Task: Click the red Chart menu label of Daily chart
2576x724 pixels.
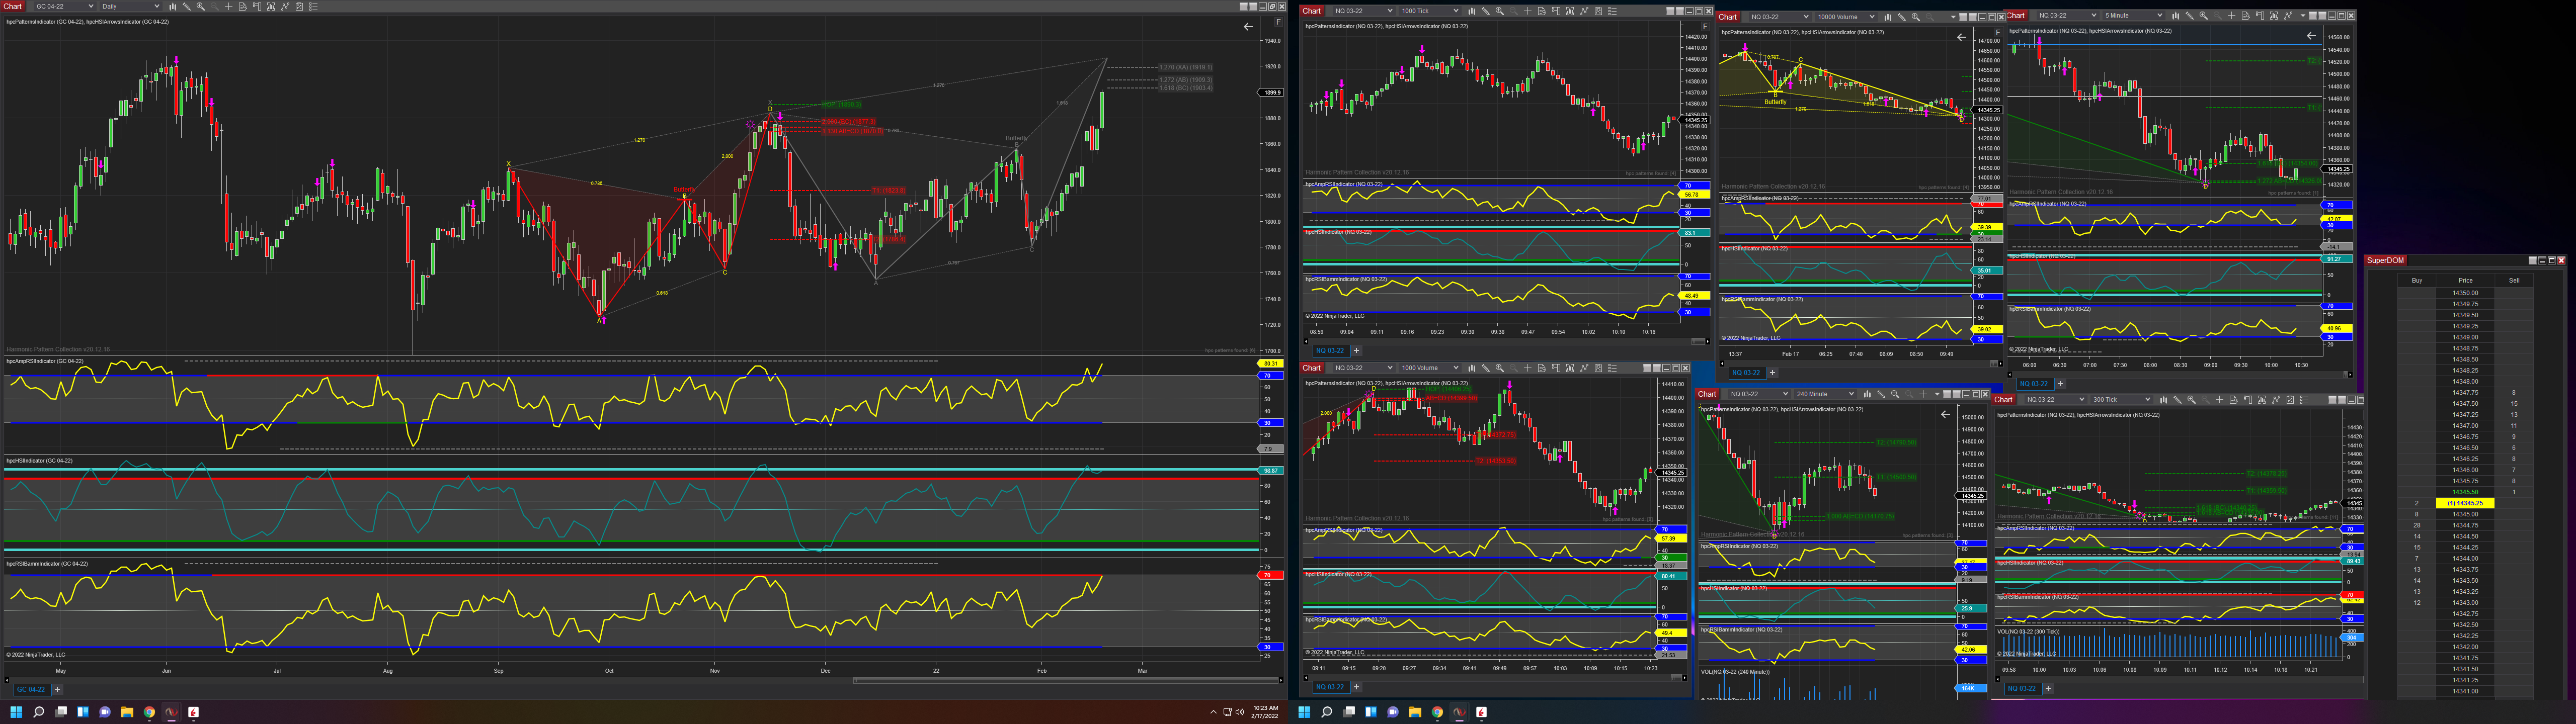Action: click(x=12, y=6)
